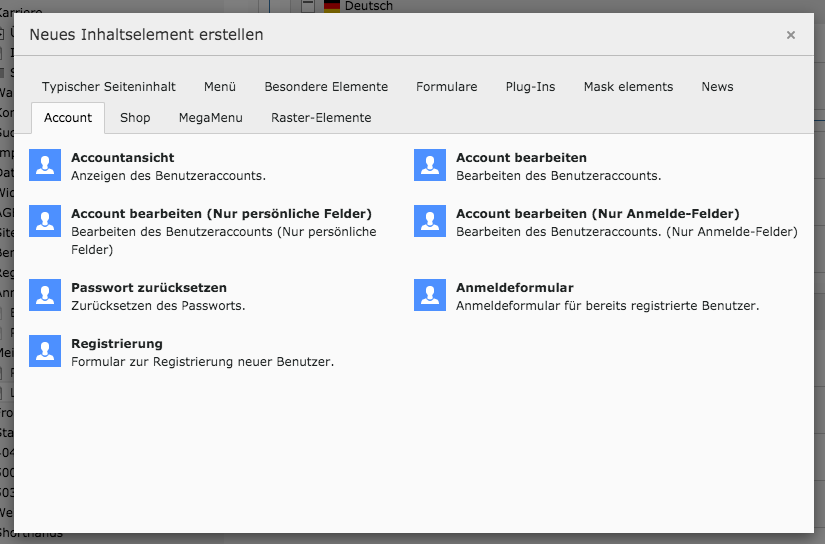Click 'Bearbeiten des Benutzeraccounts.' description text
This screenshot has width=825, height=544.
(559, 176)
